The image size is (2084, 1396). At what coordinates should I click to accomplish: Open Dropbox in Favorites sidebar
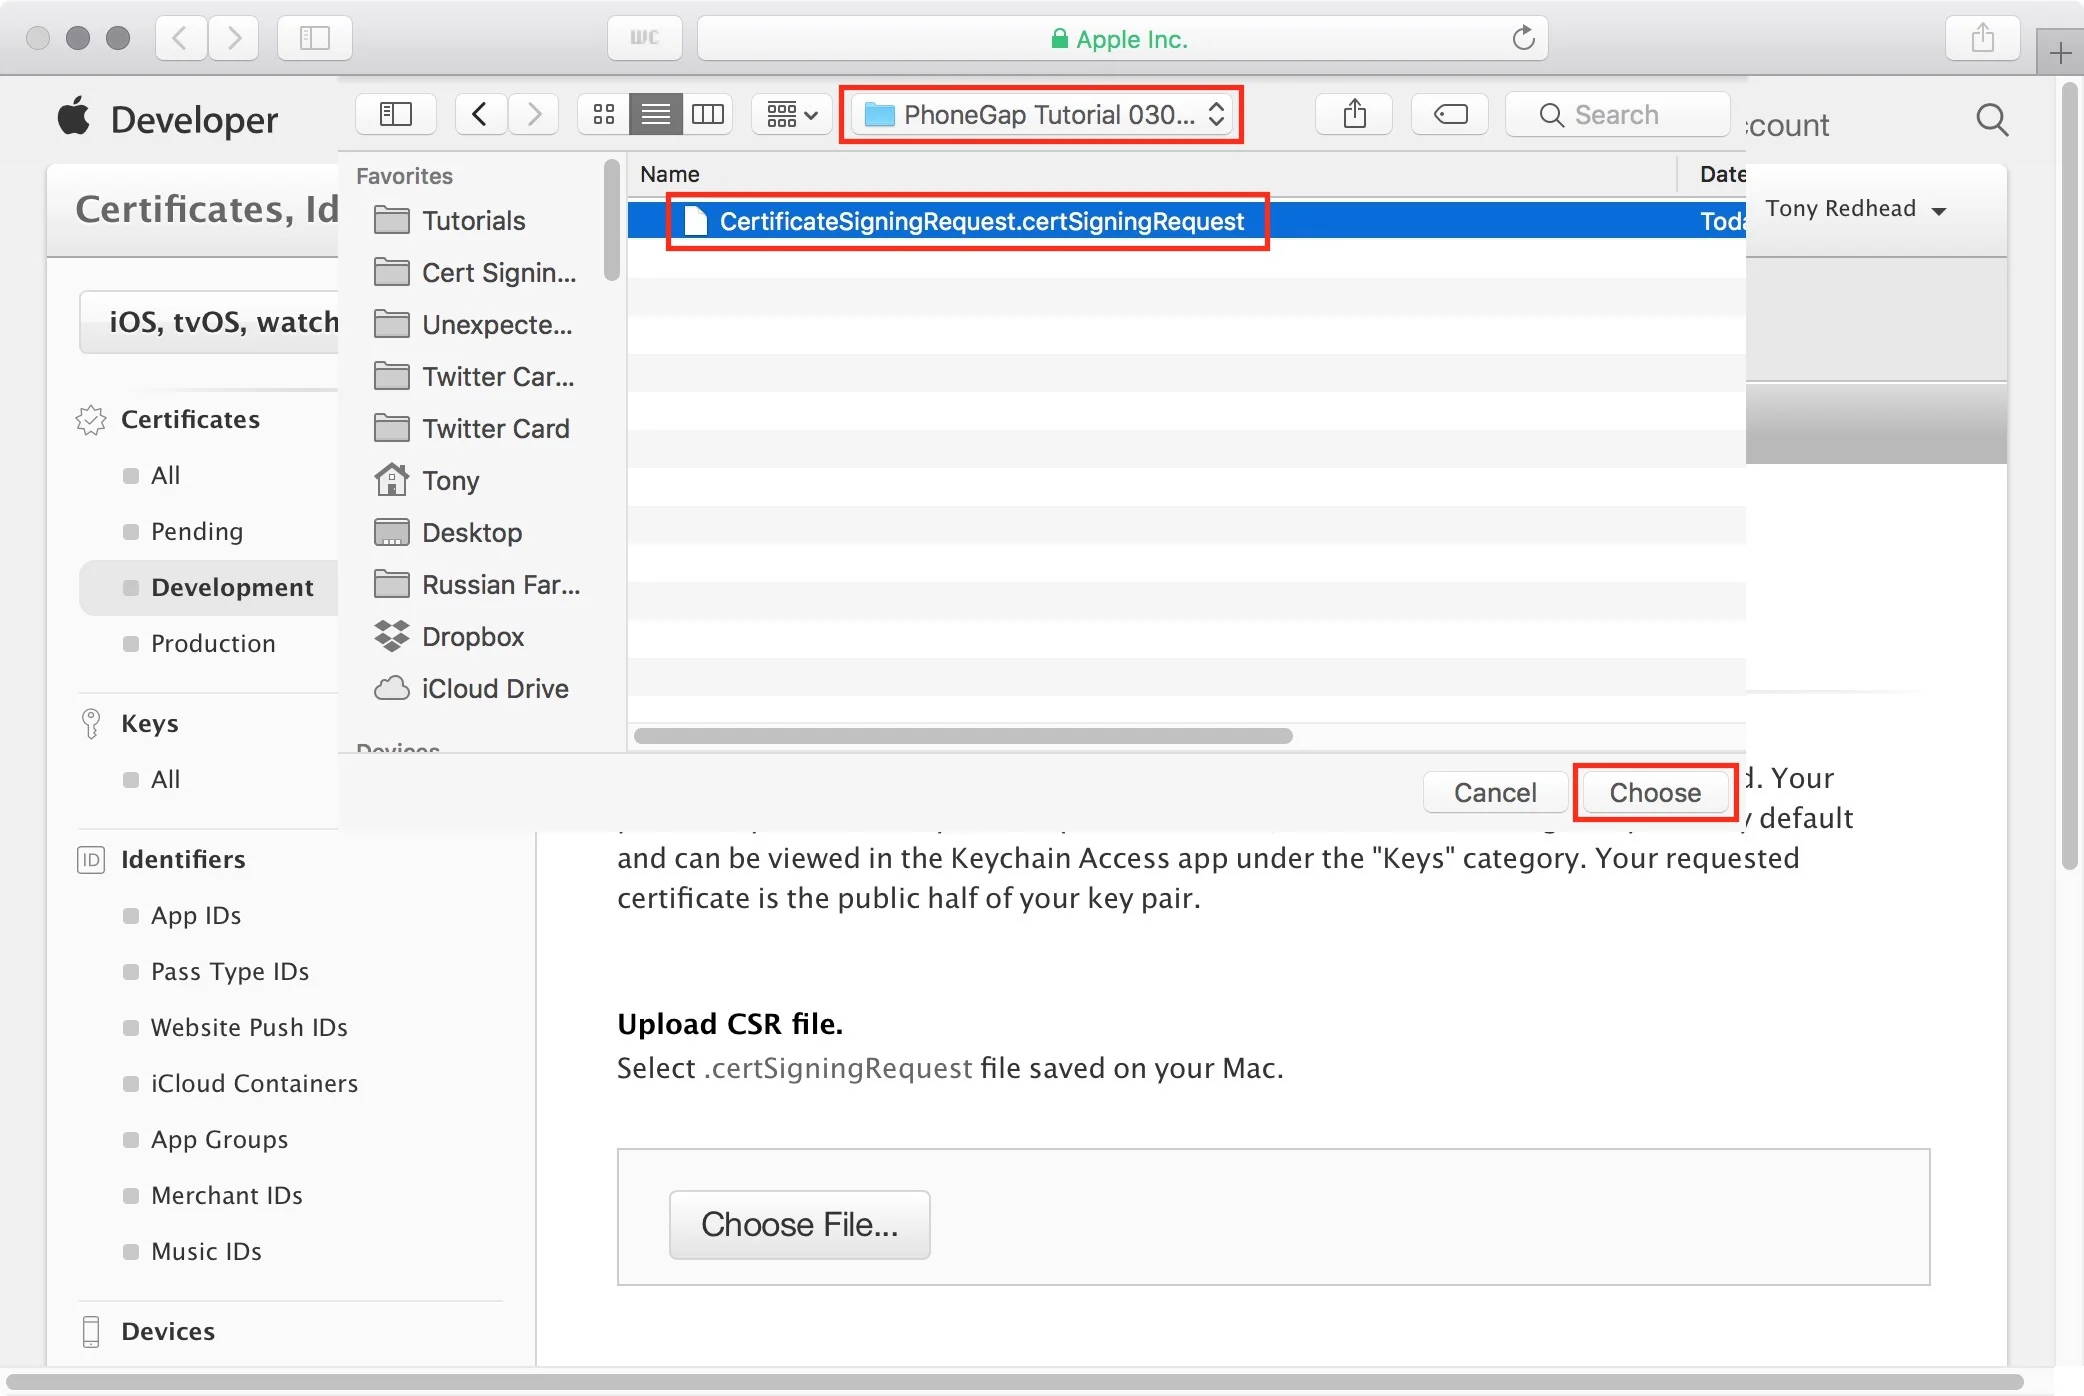coord(472,636)
